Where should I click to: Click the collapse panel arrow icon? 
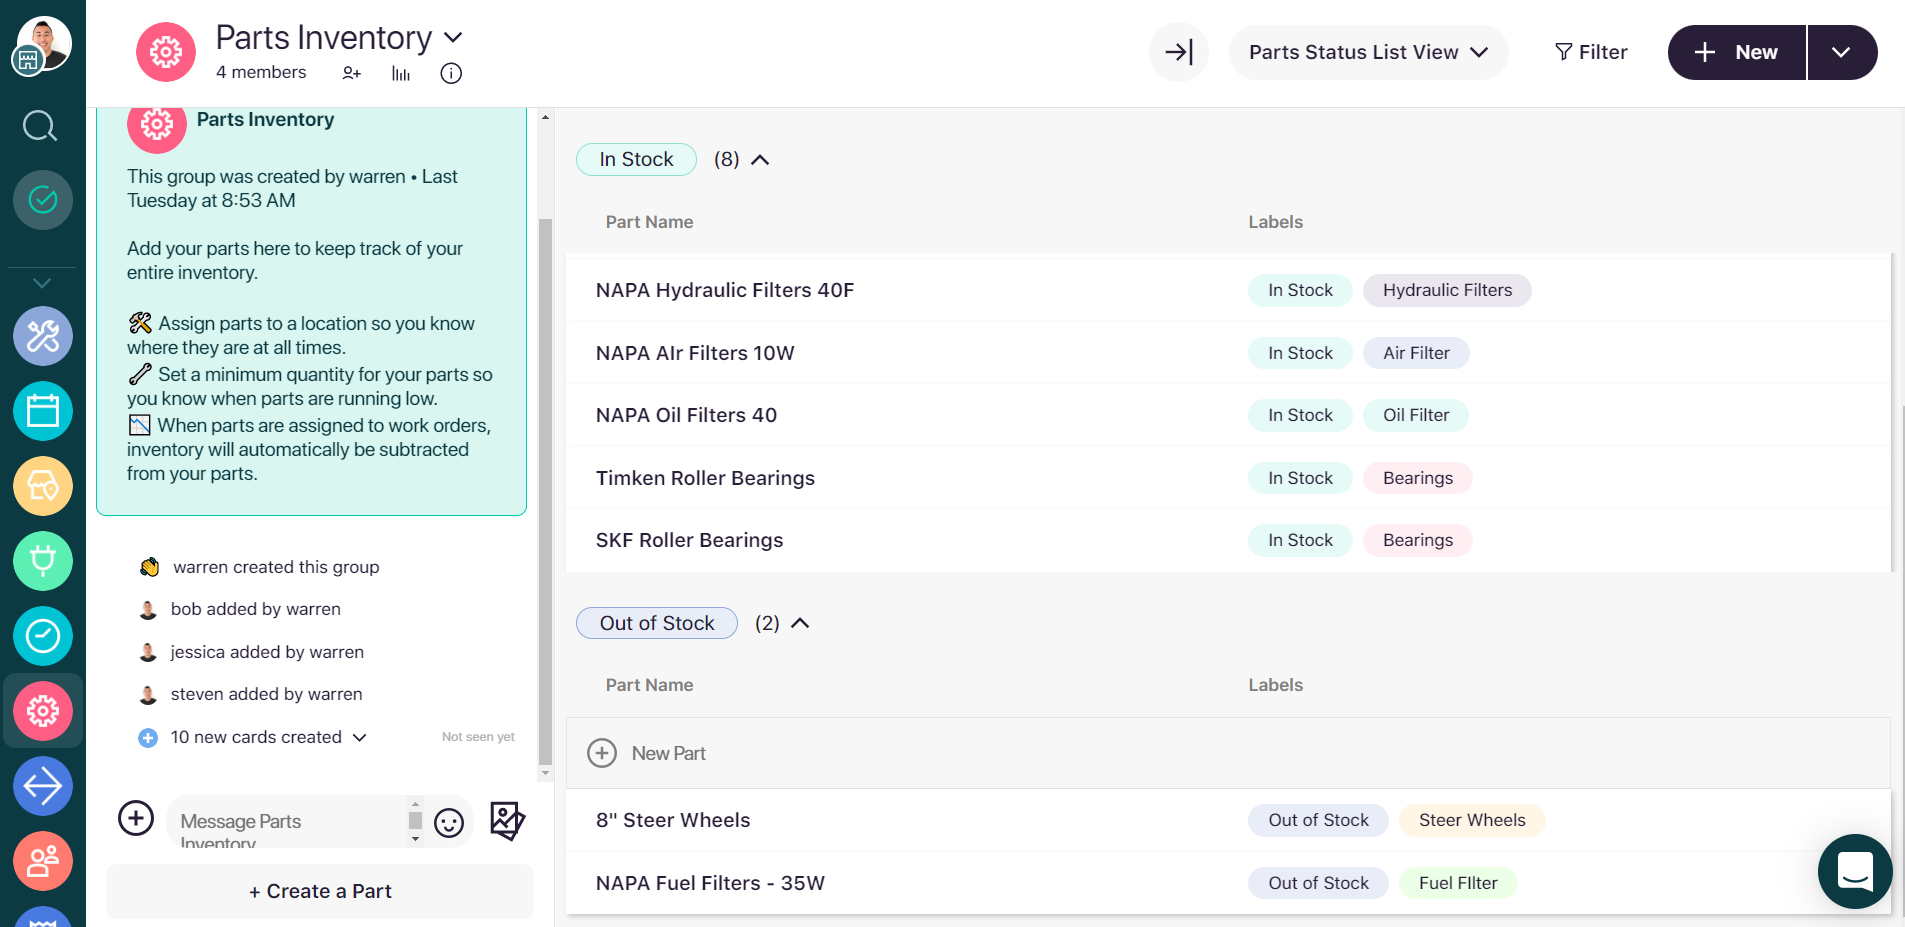click(x=1179, y=52)
